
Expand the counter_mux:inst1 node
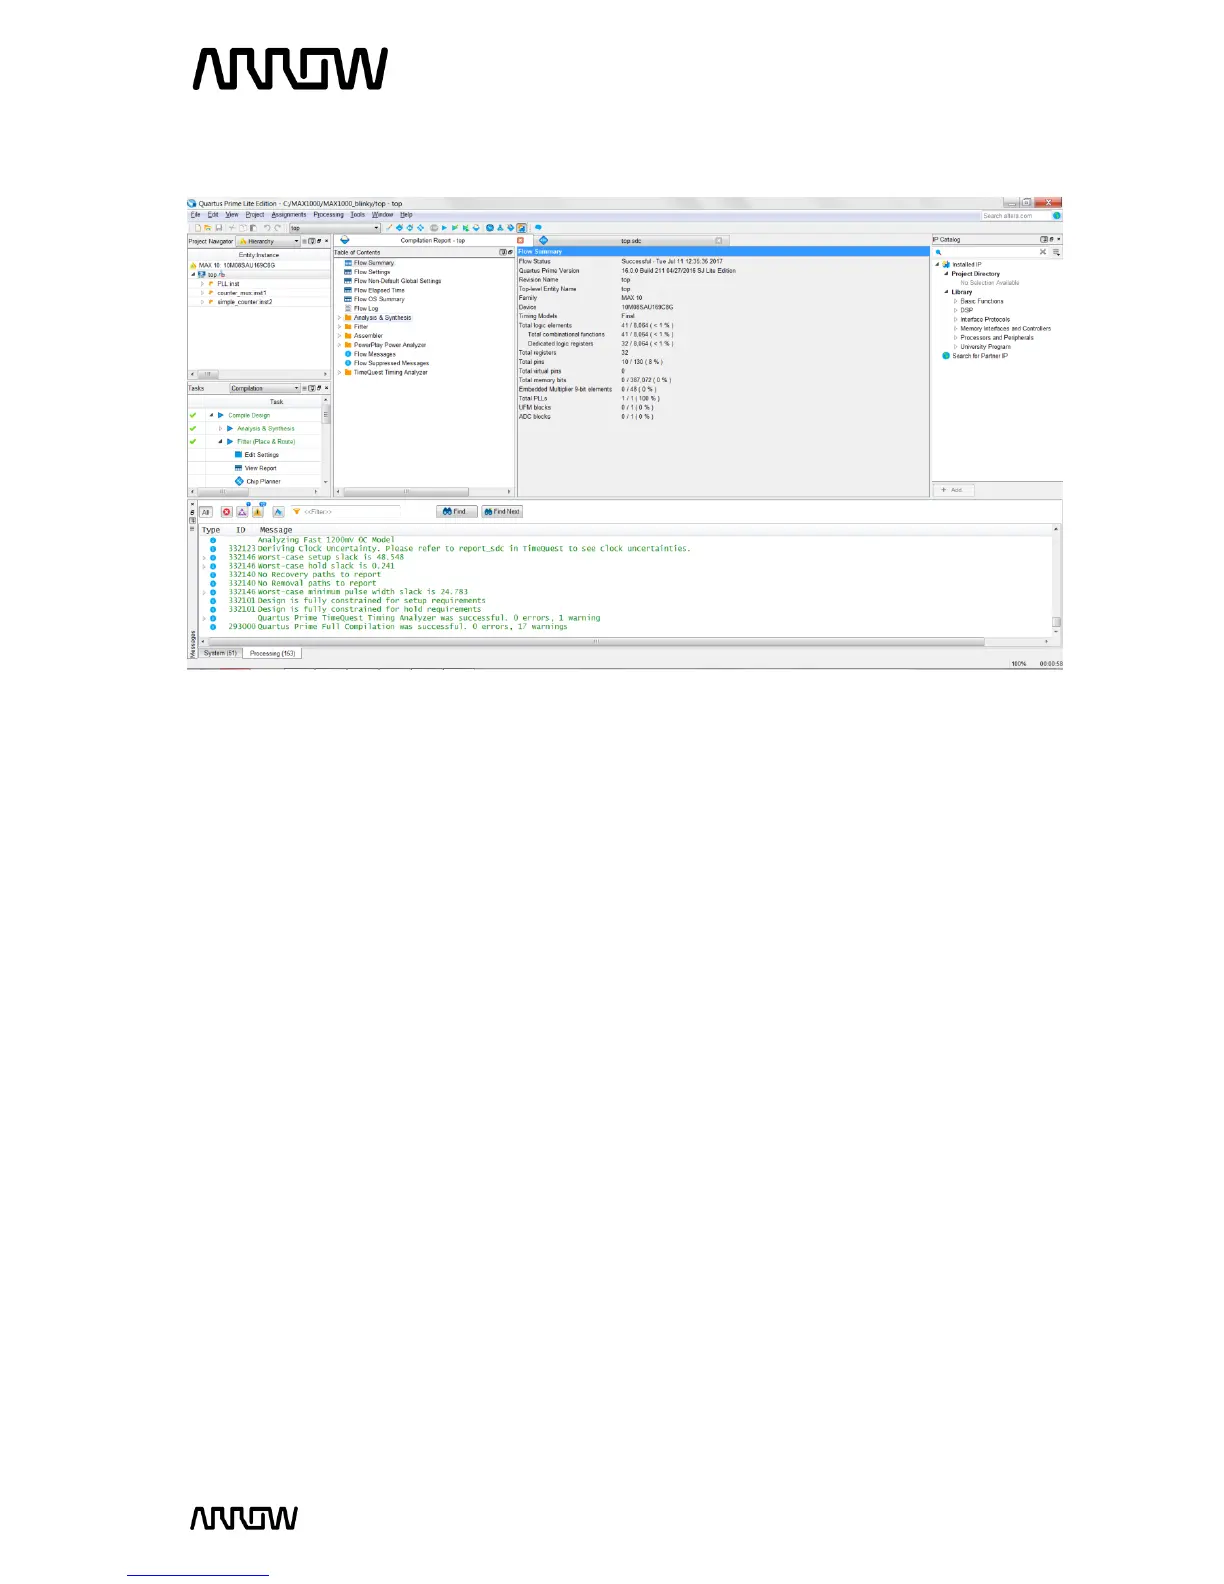(203, 293)
